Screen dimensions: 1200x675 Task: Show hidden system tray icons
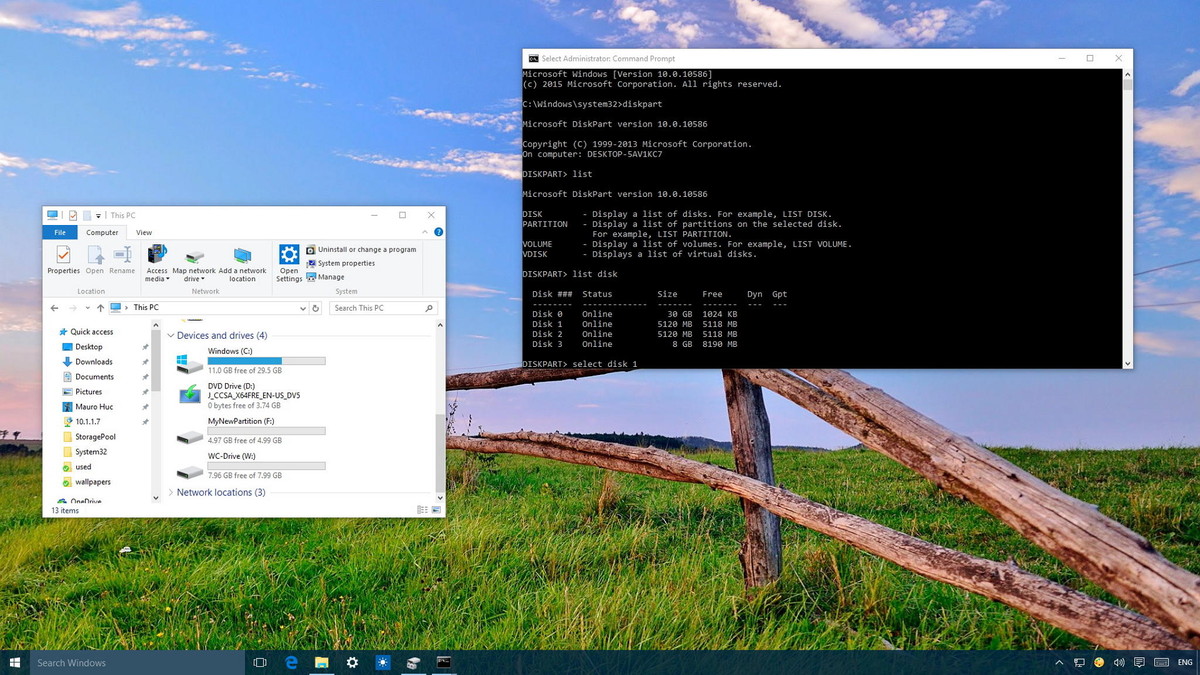[1059, 662]
